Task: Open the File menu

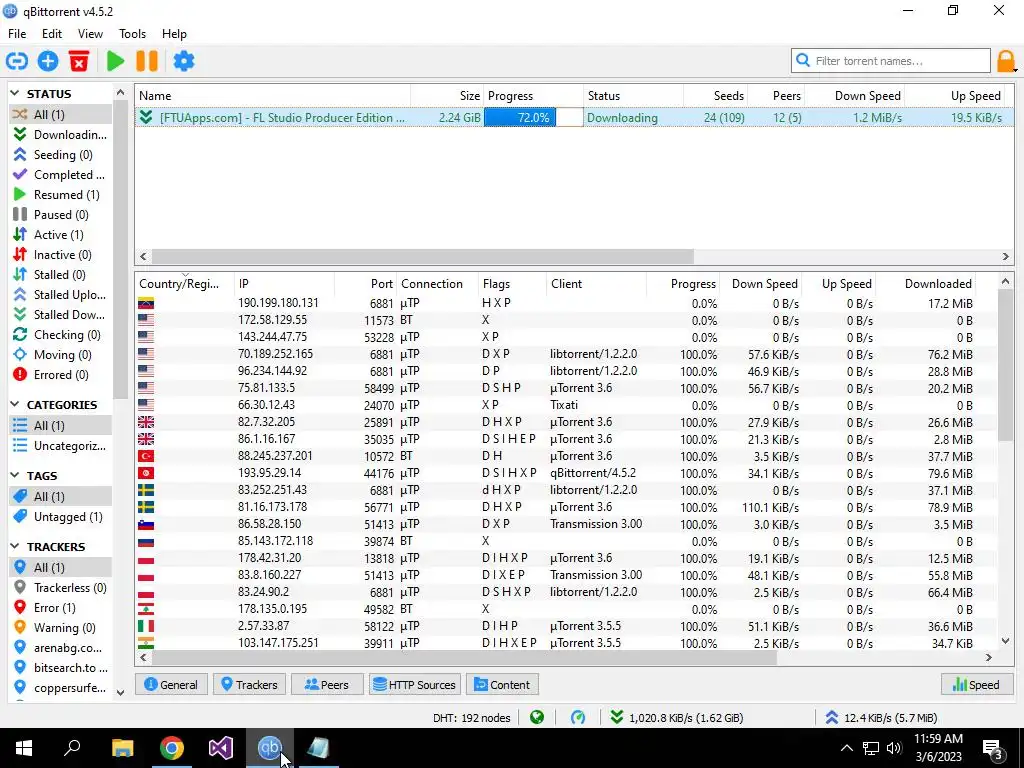Action: (x=17, y=34)
